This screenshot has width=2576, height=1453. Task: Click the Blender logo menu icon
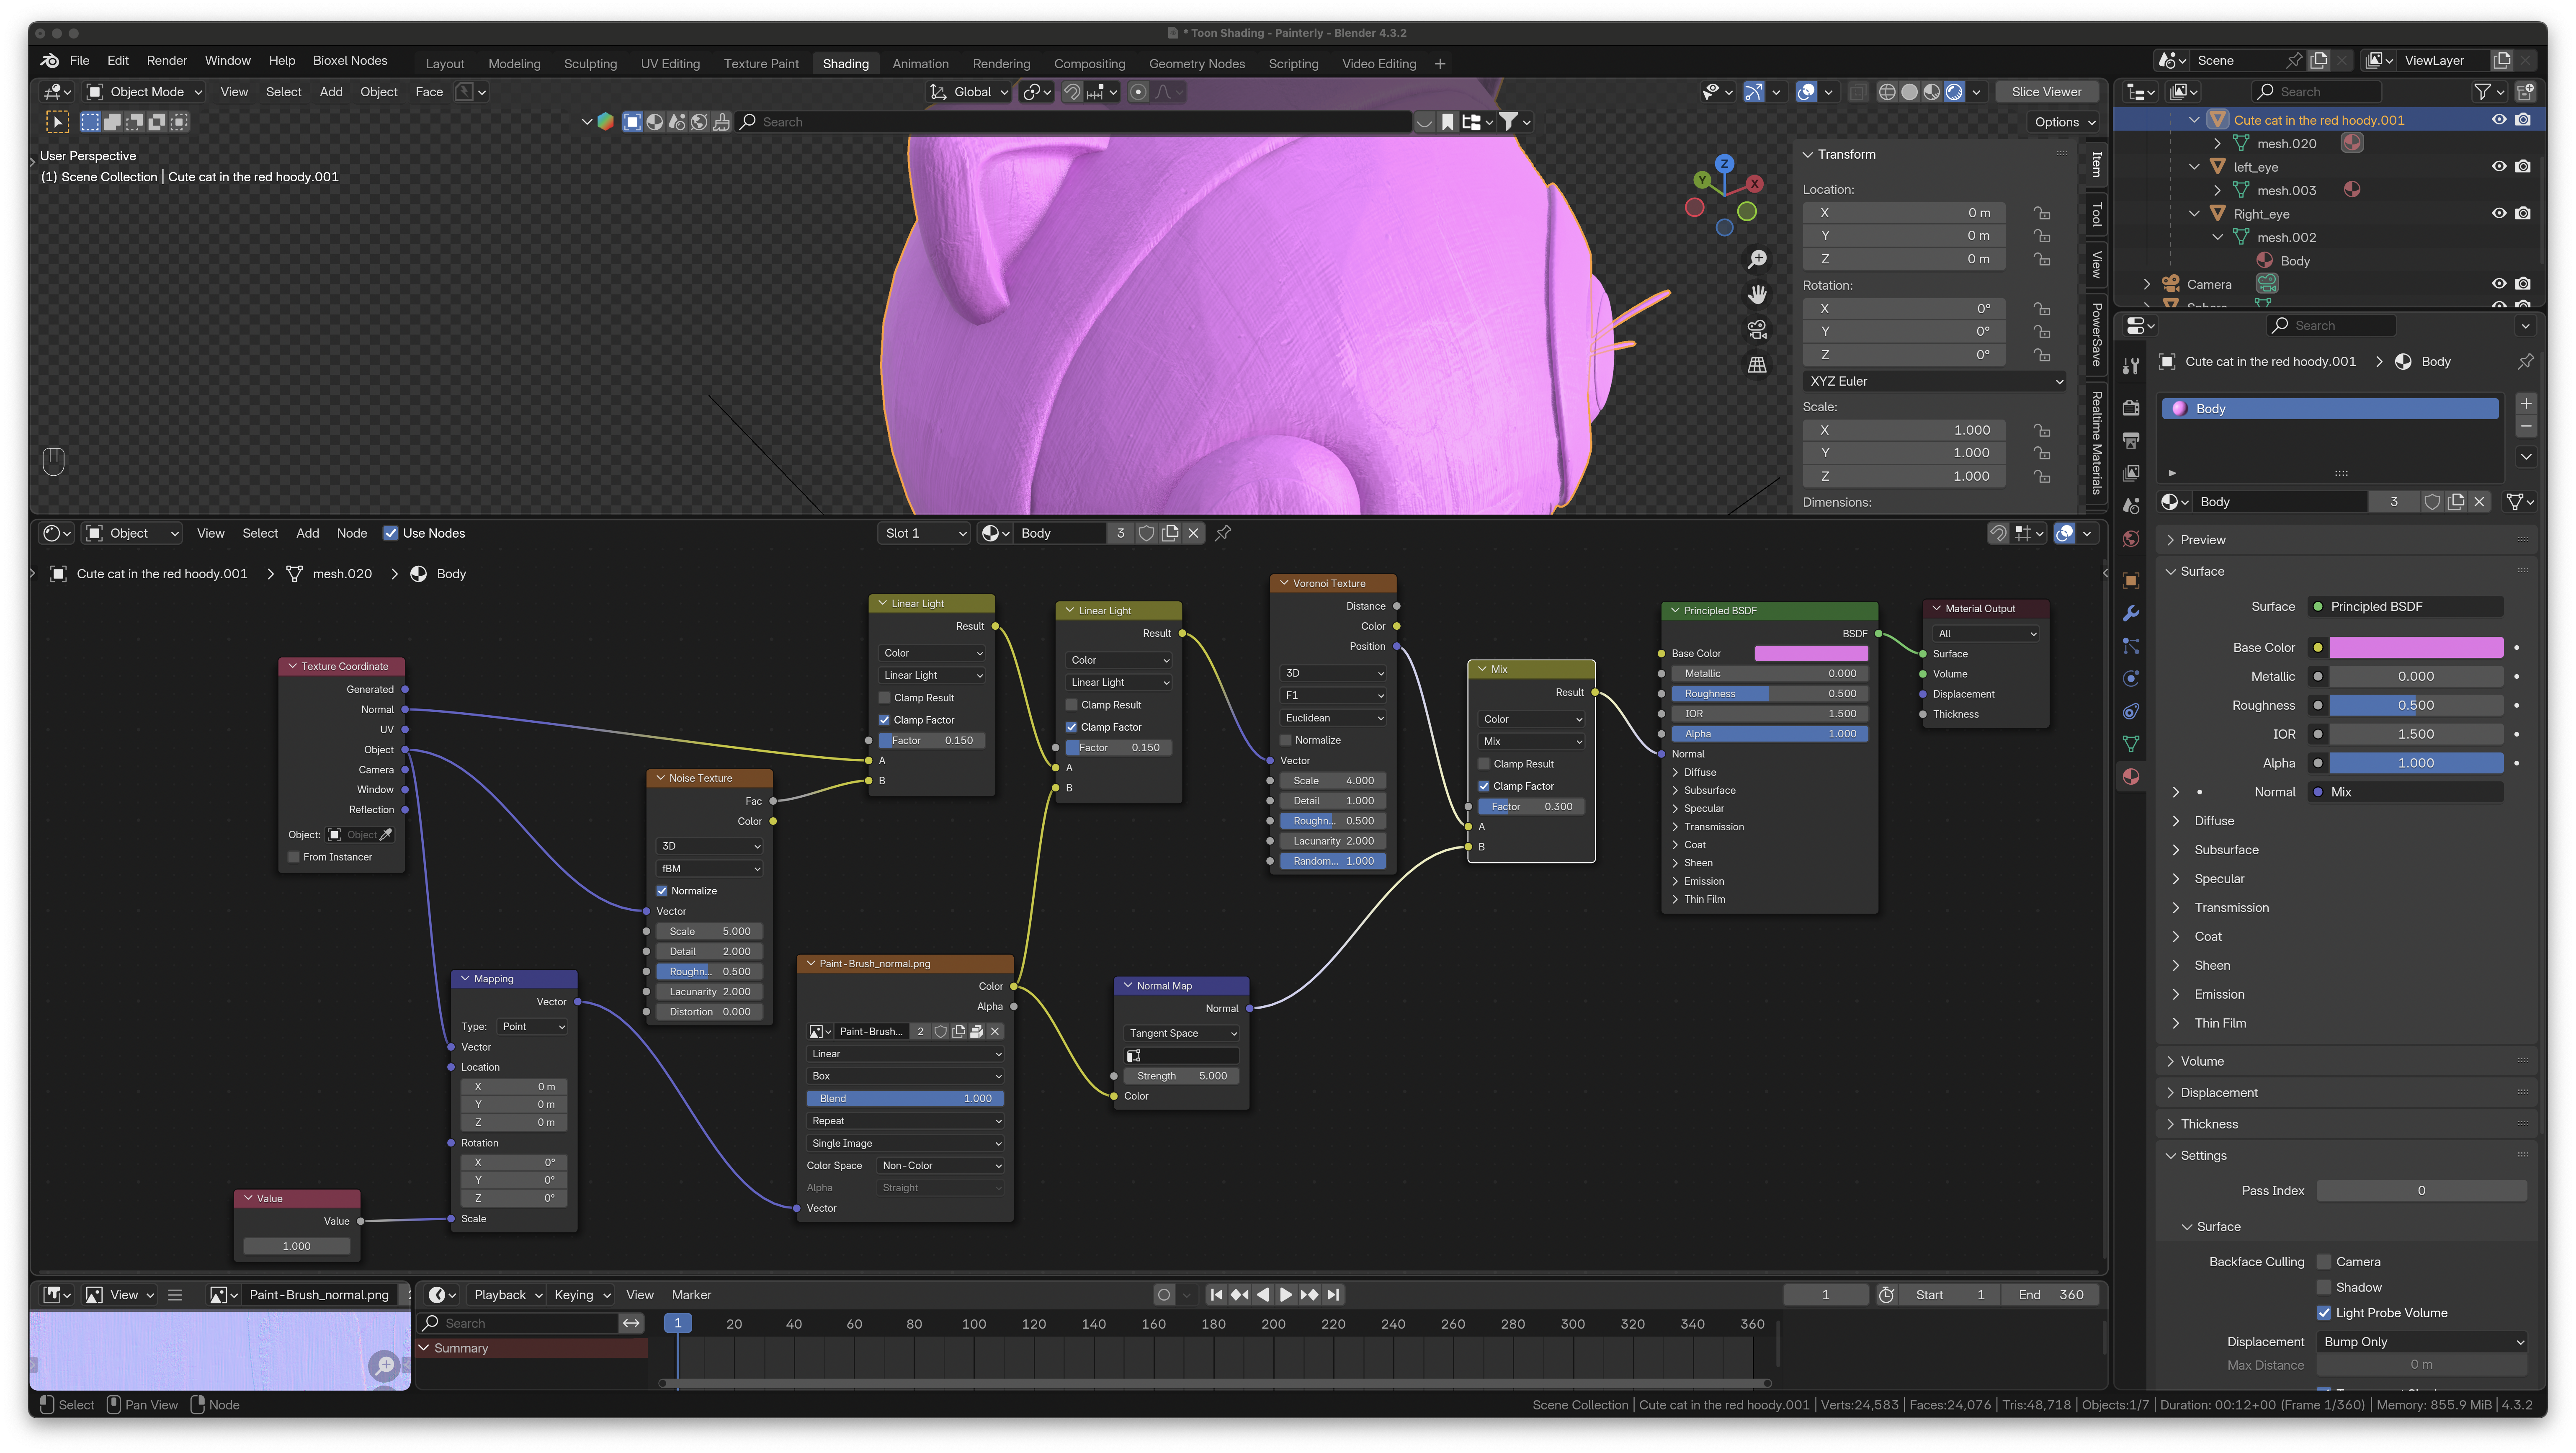click(x=49, y=61)
